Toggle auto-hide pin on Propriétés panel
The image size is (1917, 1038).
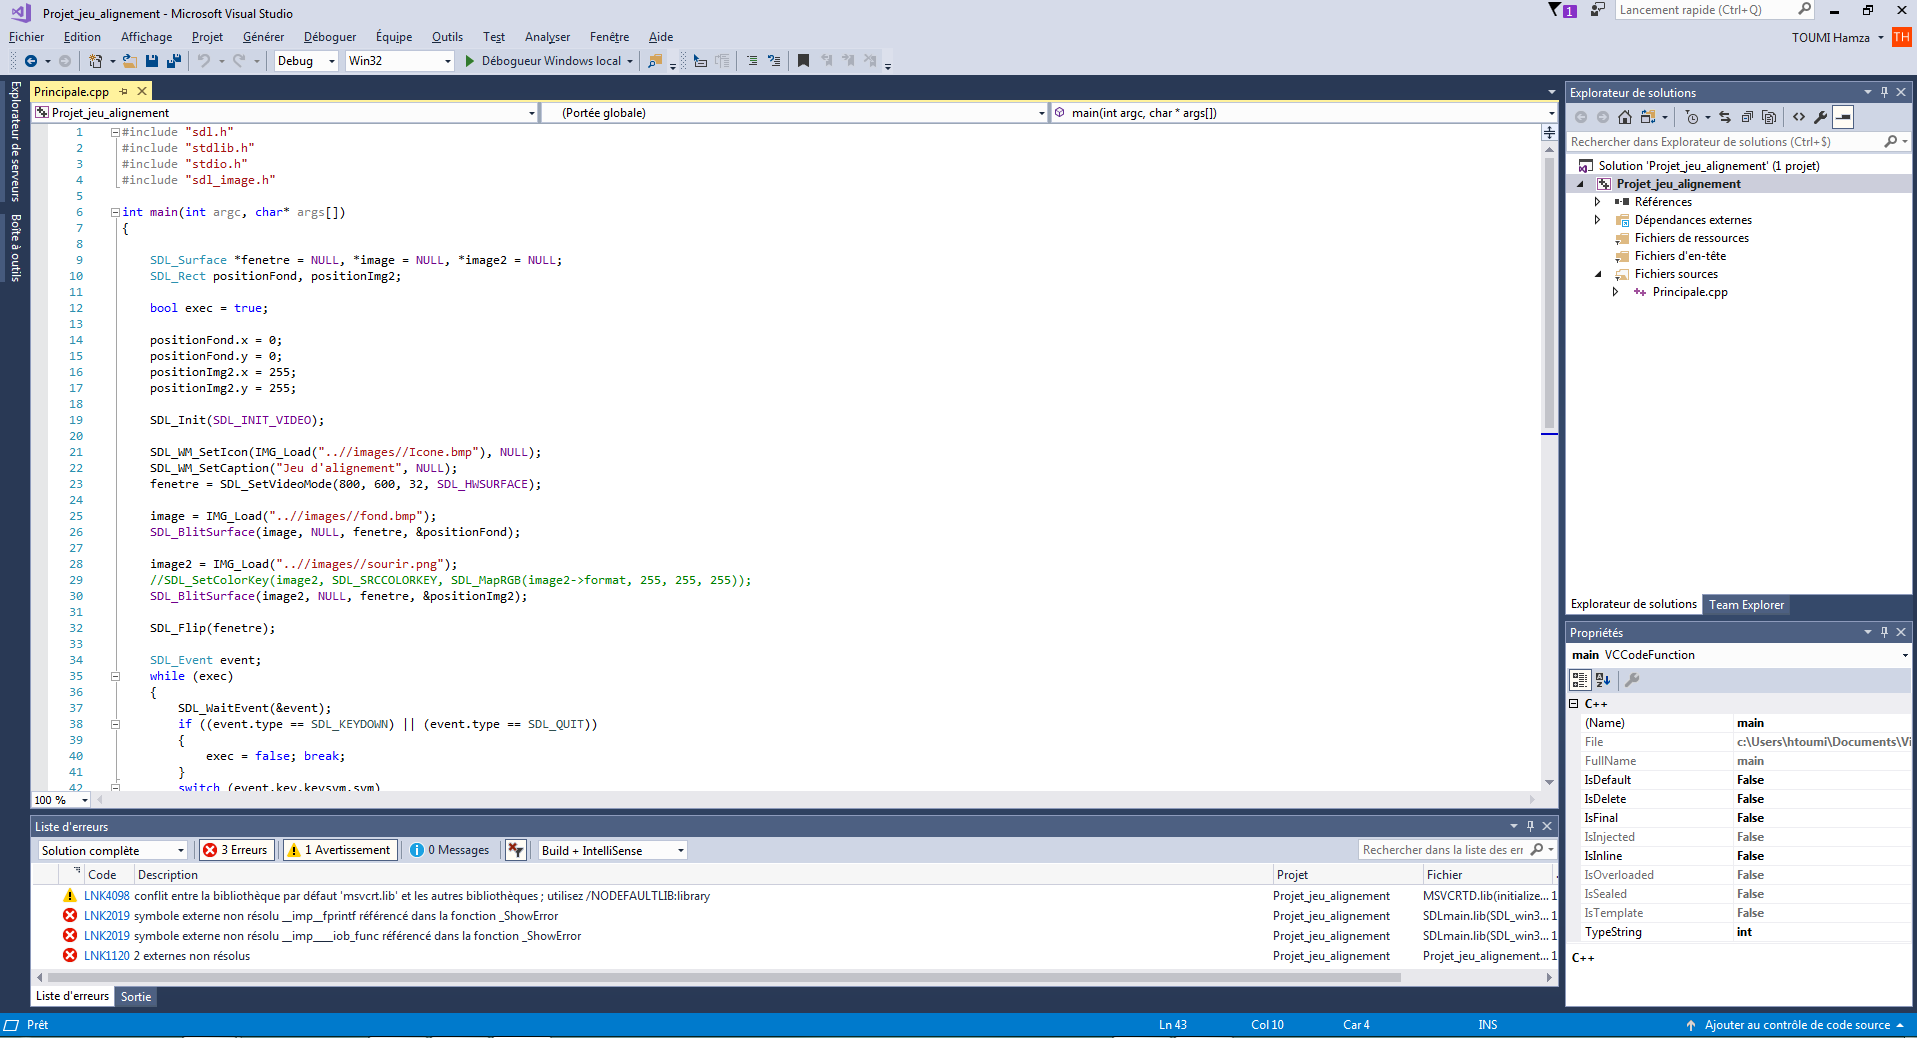1885,632
